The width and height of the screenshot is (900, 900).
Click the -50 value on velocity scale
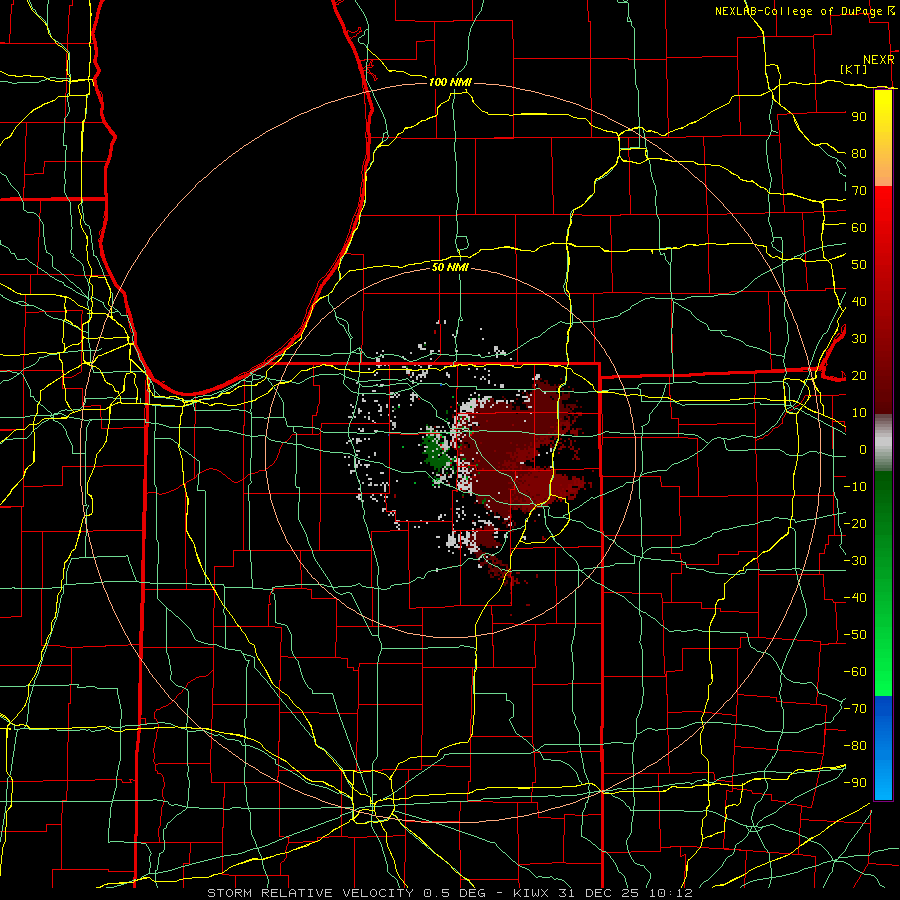855,635
